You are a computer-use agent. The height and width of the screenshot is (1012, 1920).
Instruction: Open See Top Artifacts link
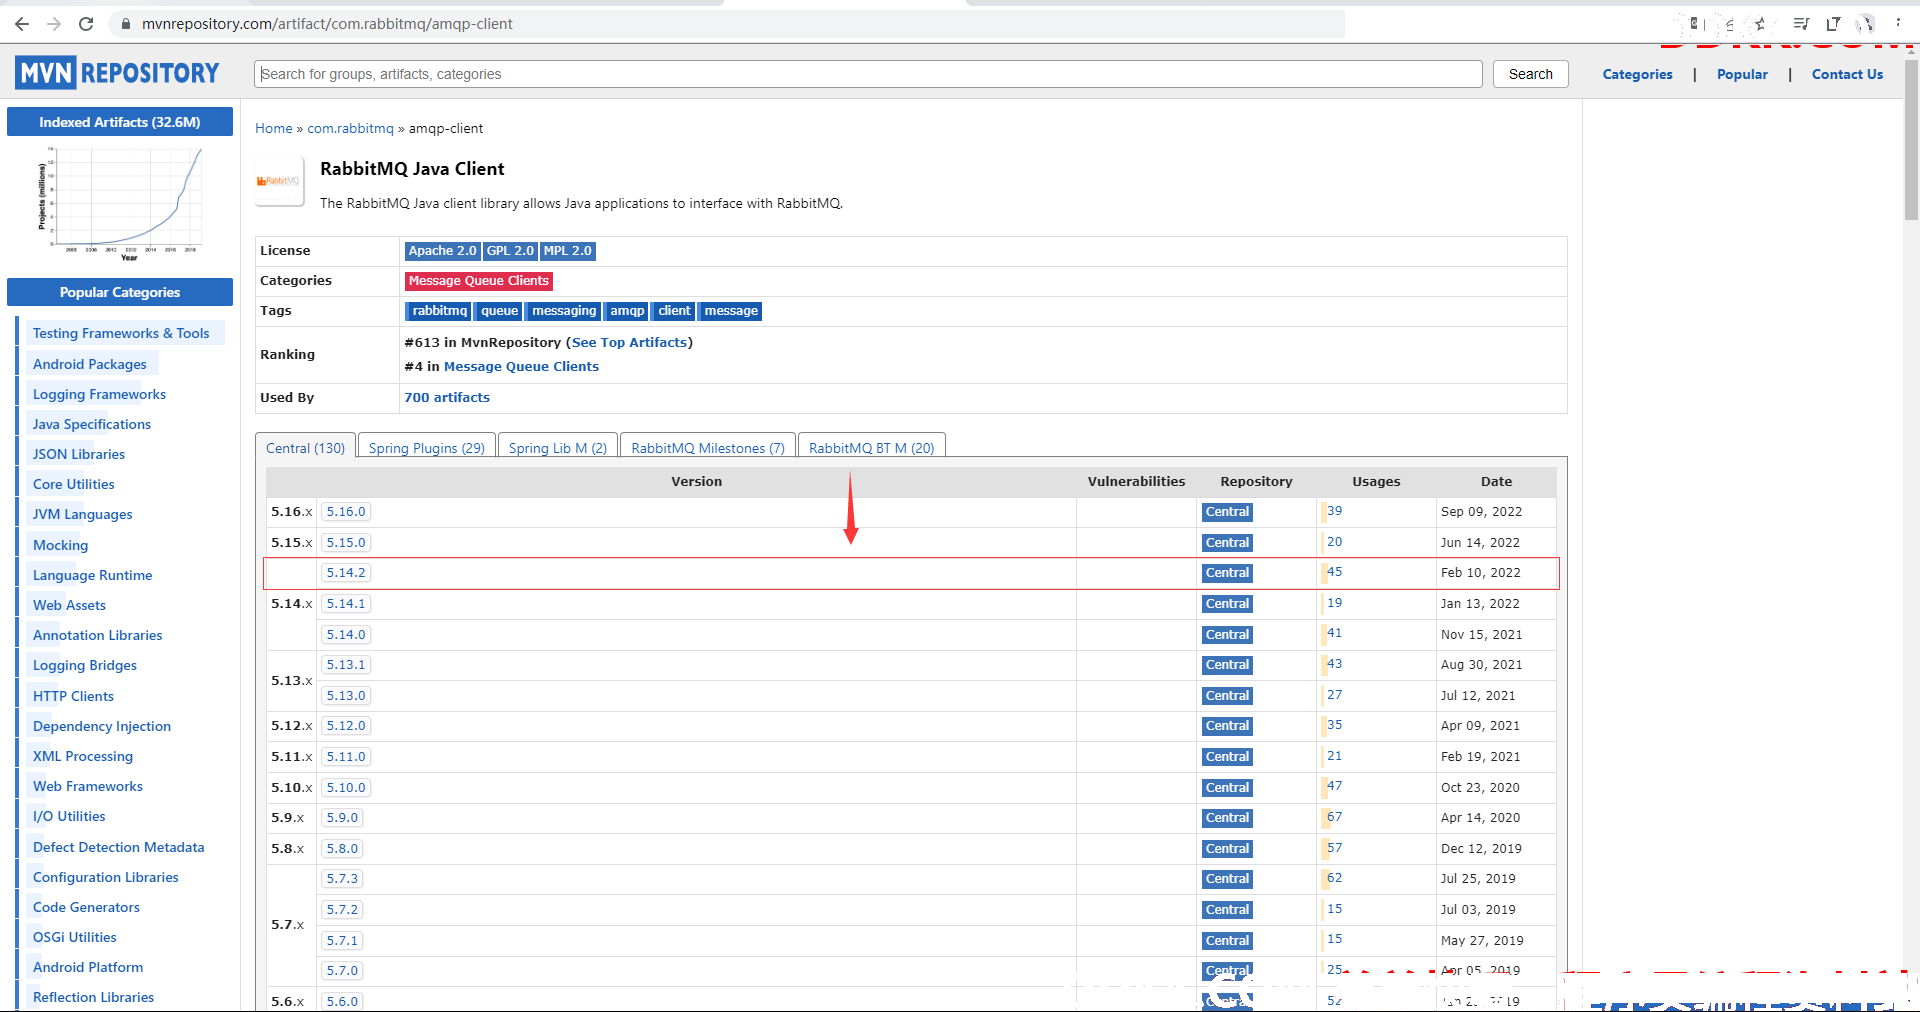tap(629, 342)
